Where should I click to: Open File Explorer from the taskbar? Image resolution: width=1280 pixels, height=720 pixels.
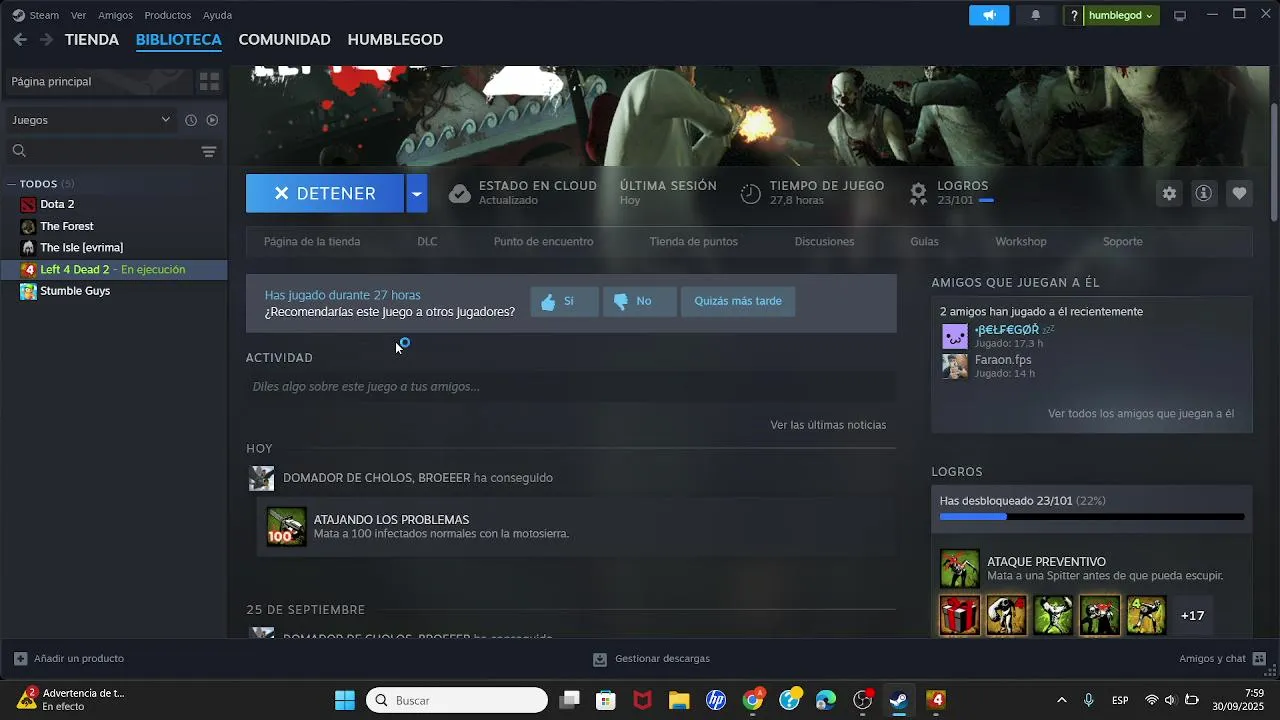point(679,700)
